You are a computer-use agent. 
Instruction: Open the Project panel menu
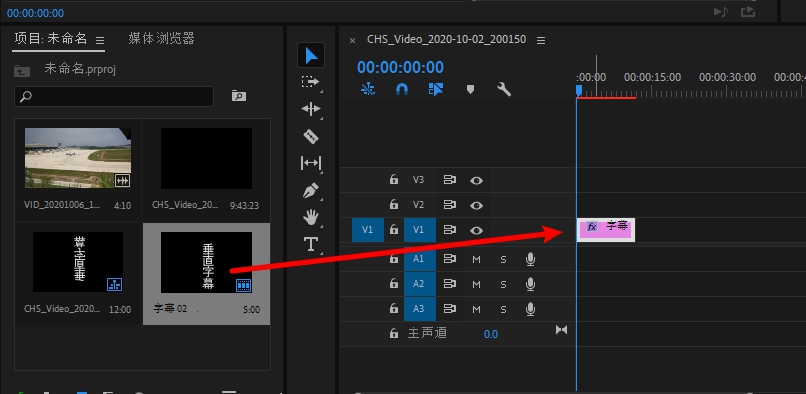coord(100,40)
